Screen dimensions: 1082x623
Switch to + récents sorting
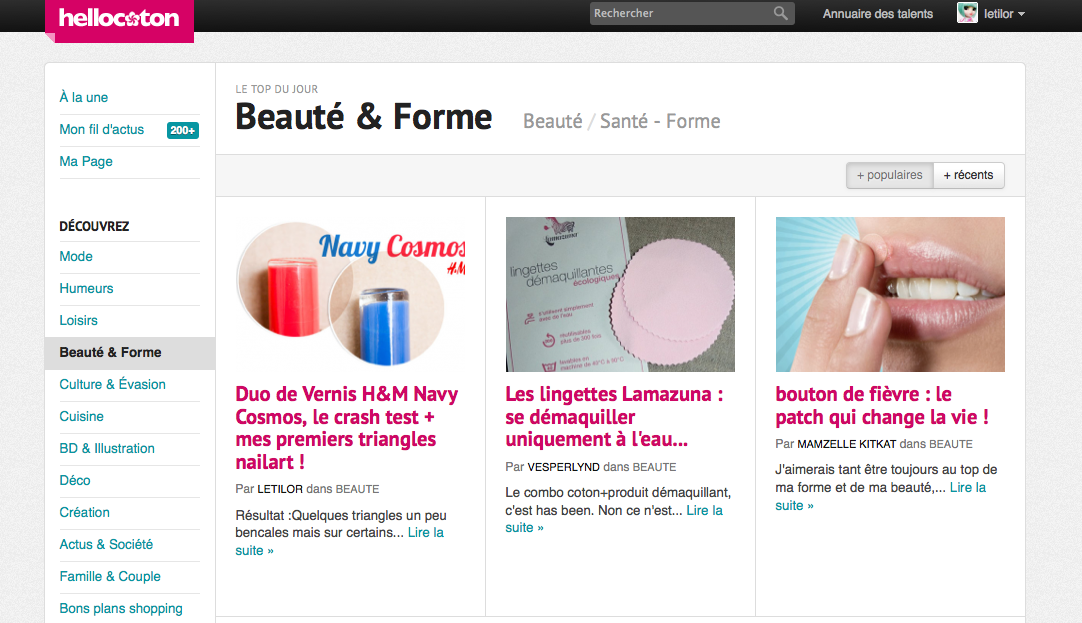tap(968, 175)
